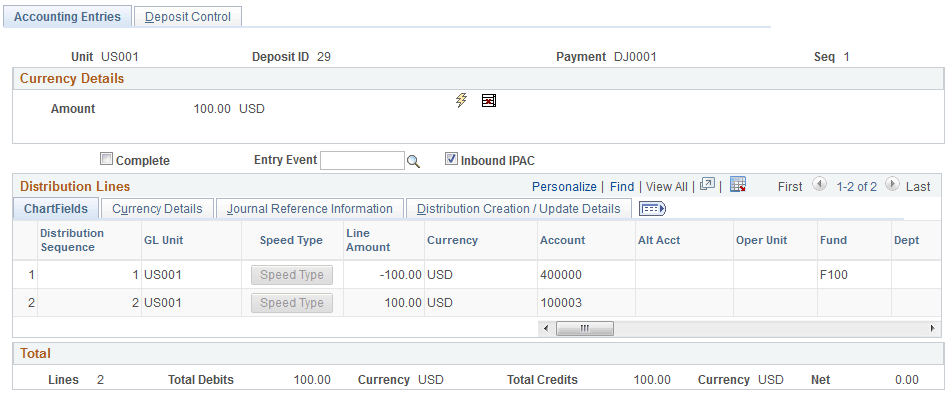Click line amount -100.00 in row 1
Viewport: 950px width, 395px height.
[400, 275]
